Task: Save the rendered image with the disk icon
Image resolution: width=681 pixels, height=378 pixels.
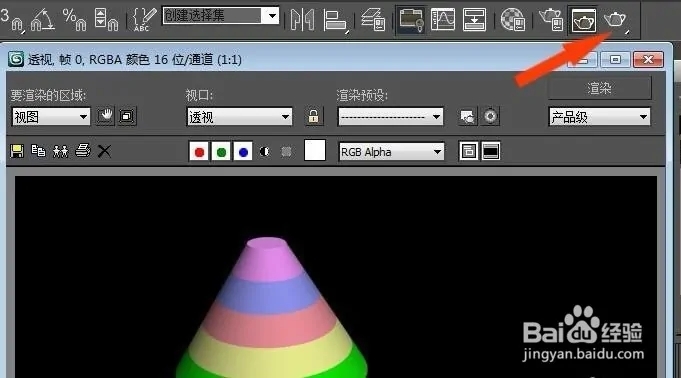Action: coord(17,151)
